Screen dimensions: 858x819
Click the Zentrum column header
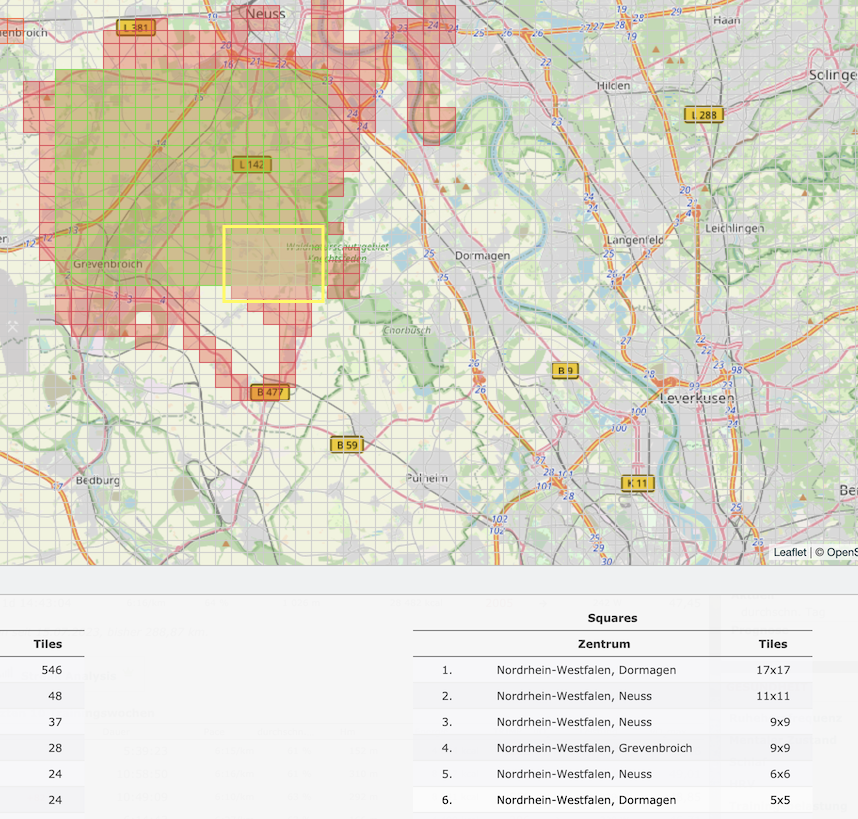pos(603,644)
